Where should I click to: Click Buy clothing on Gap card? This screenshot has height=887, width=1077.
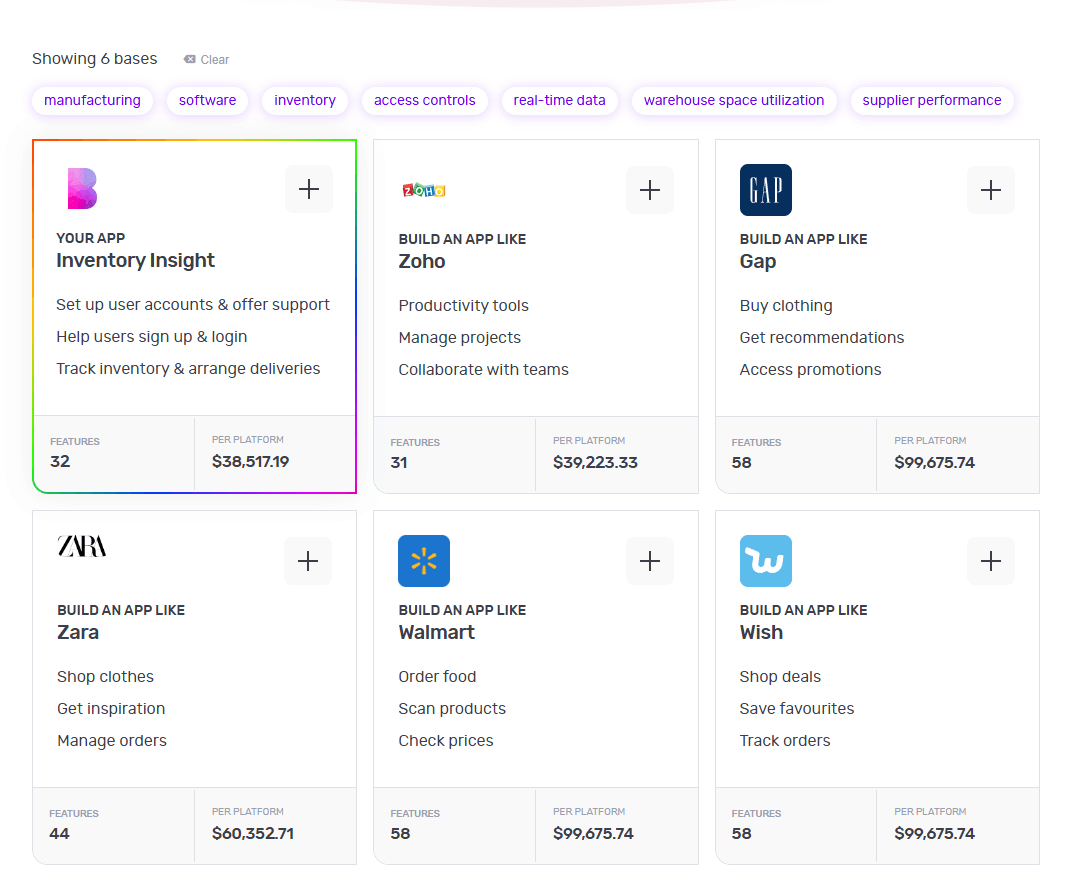click(786, 306)
